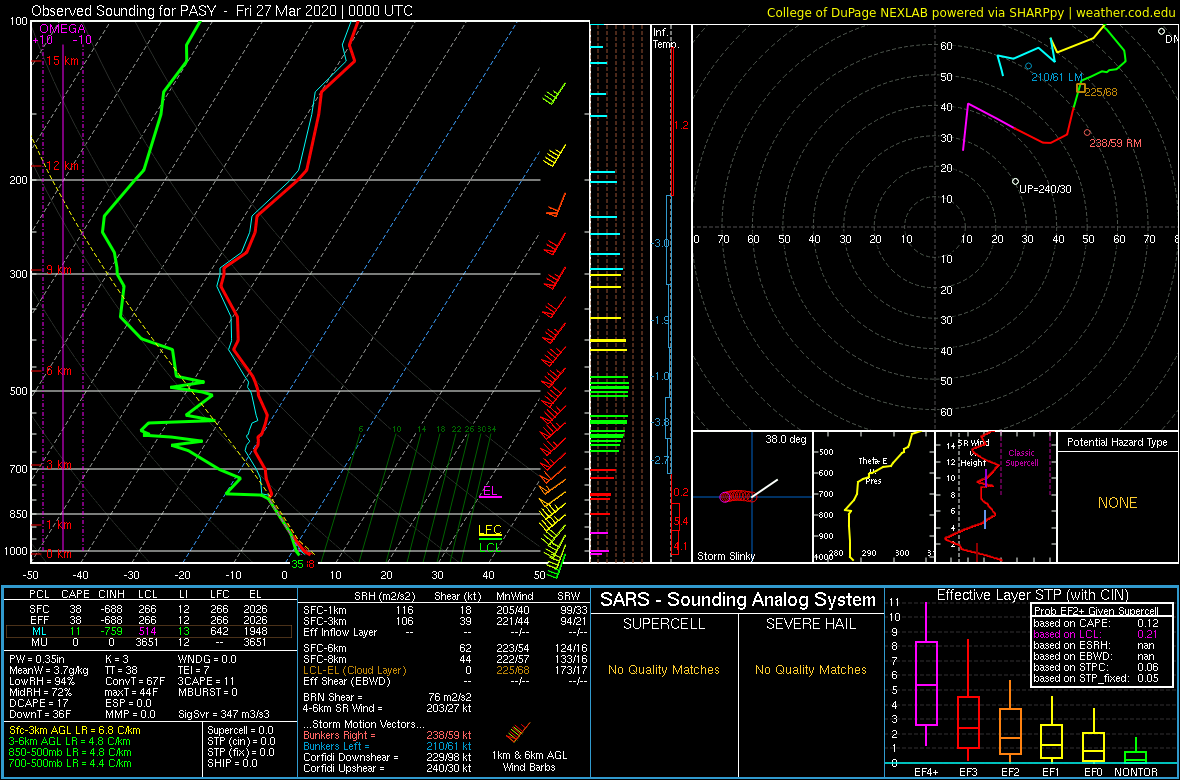Click the Inf. Temp. panel label
The image size is (1180, 780).
[x=666, y=38]
